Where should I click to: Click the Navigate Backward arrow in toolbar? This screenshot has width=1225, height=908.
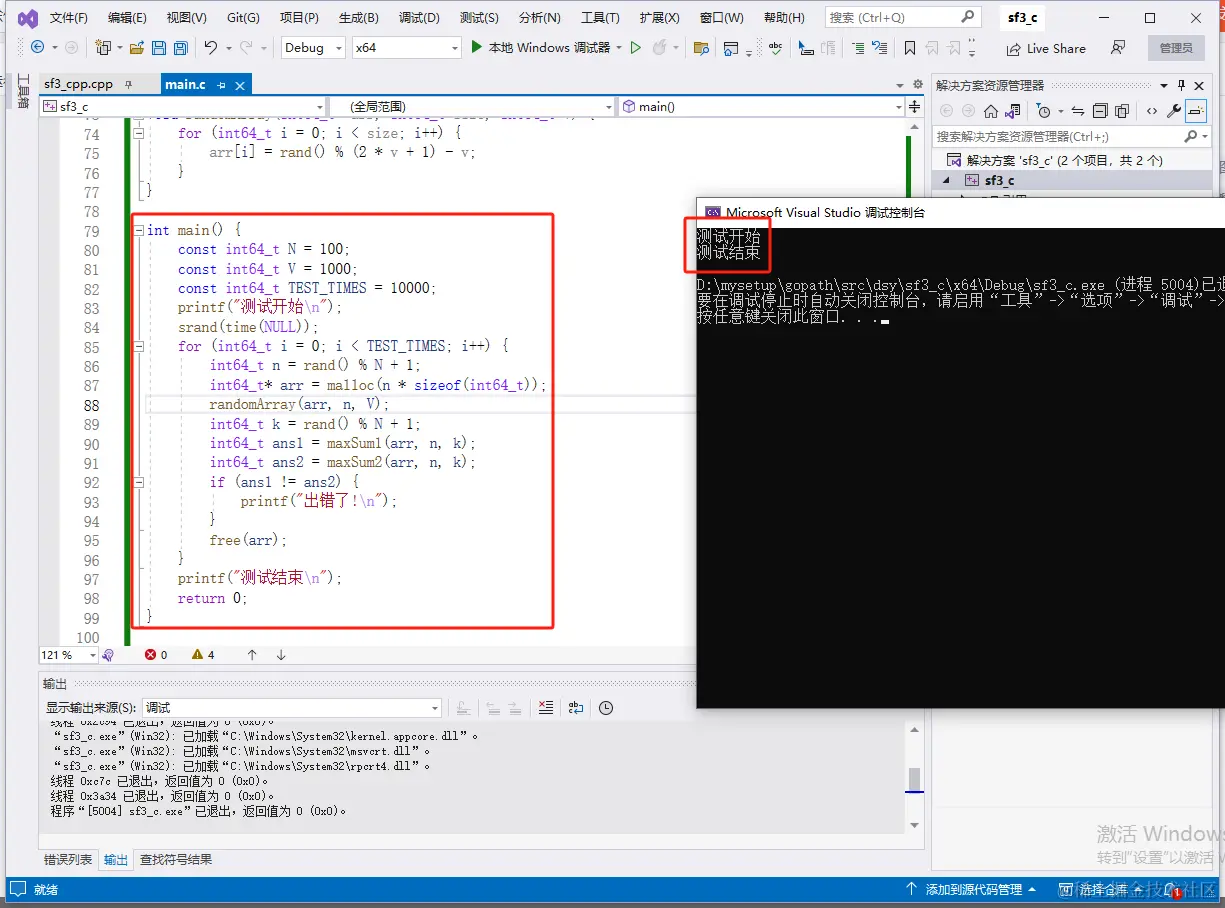coord(38,47)
